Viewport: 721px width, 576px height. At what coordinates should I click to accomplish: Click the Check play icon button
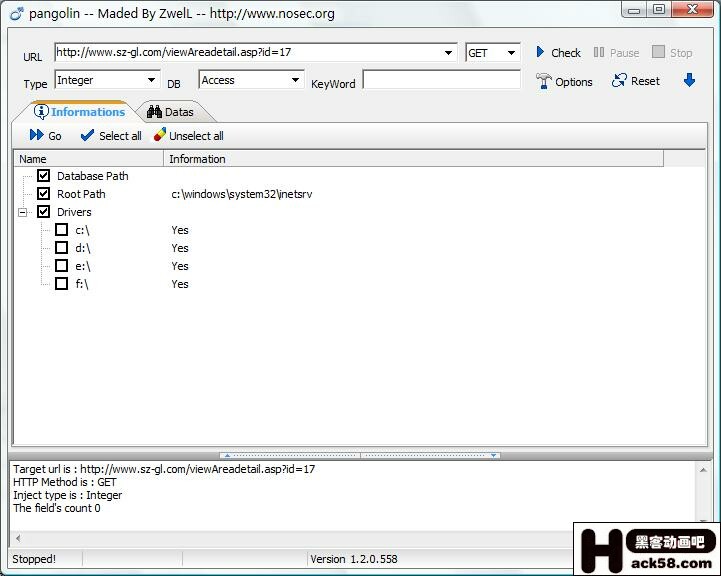tap(541, 52)
